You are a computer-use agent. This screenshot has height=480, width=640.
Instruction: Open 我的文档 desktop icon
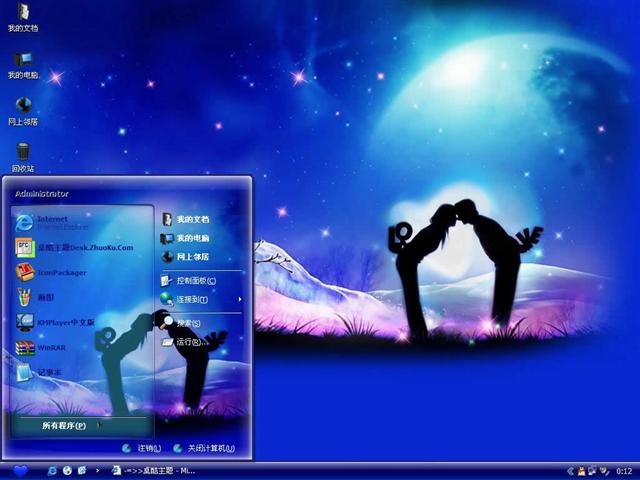click(x=23, y=16)
